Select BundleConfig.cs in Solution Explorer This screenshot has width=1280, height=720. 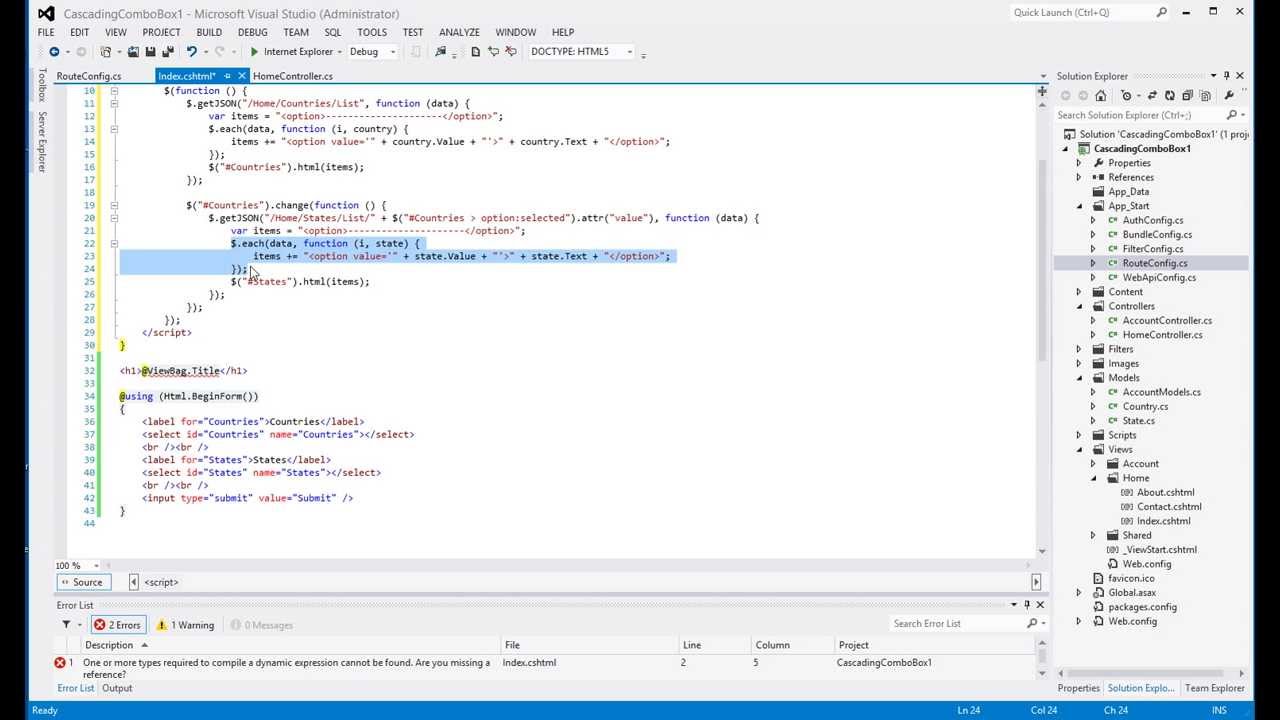1157,235
